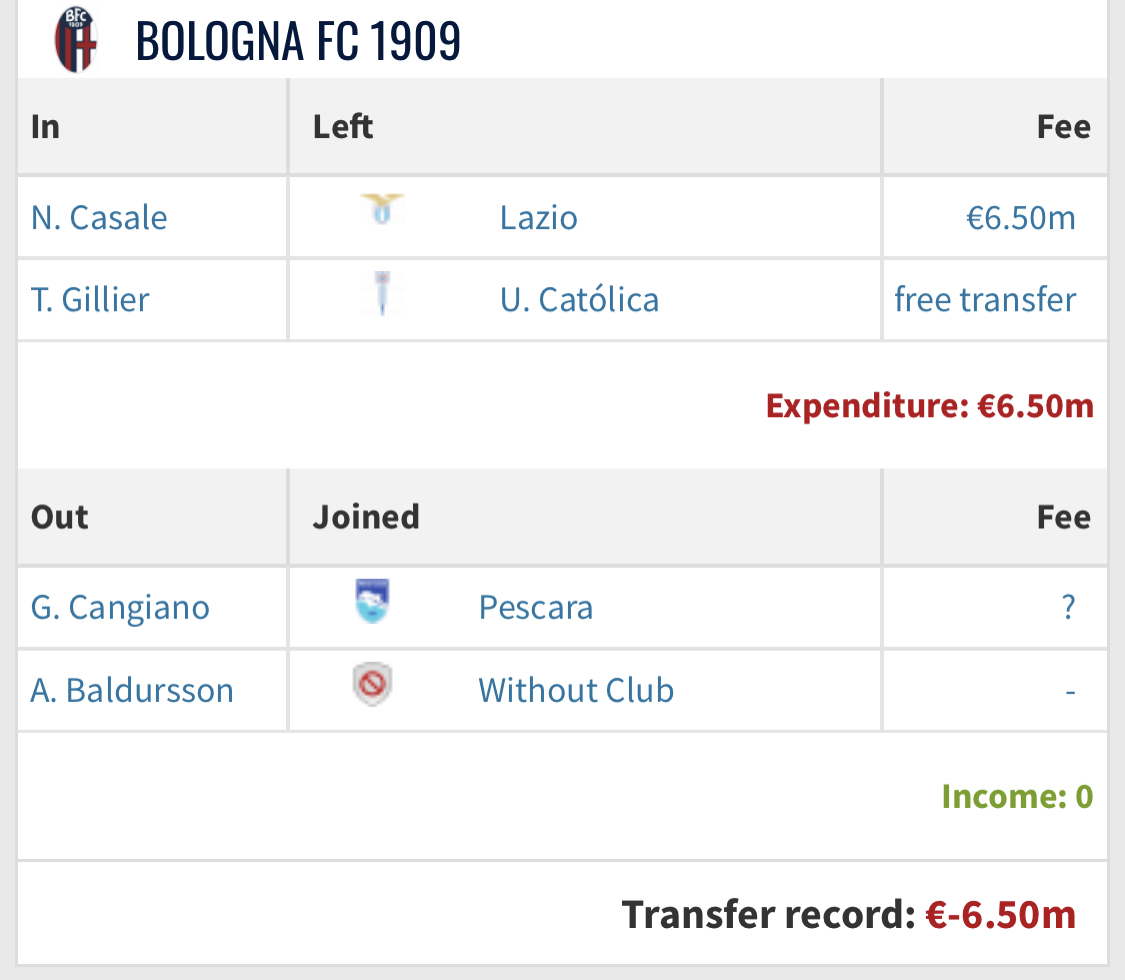The height and width of the screenshot is (980, 1125).
Task: Open G. Cangiano player profile
Action: (x=120, y=608)
